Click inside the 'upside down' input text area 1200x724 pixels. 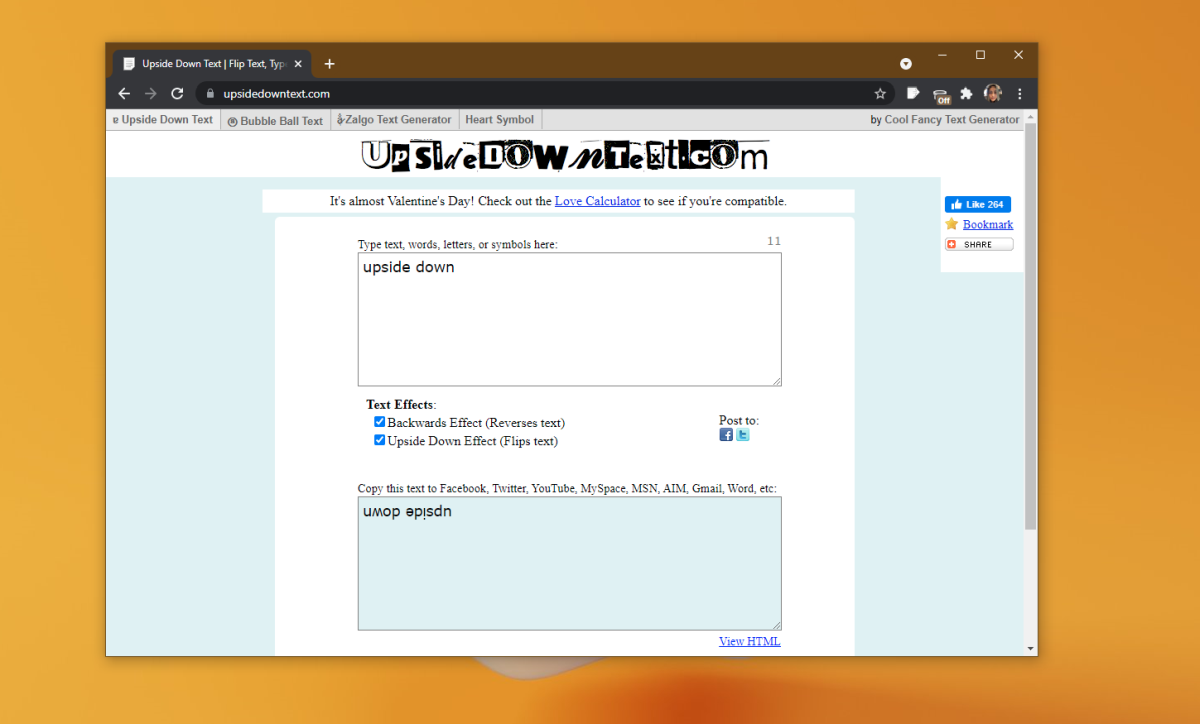pyautogui.click(x=569, y=320)
